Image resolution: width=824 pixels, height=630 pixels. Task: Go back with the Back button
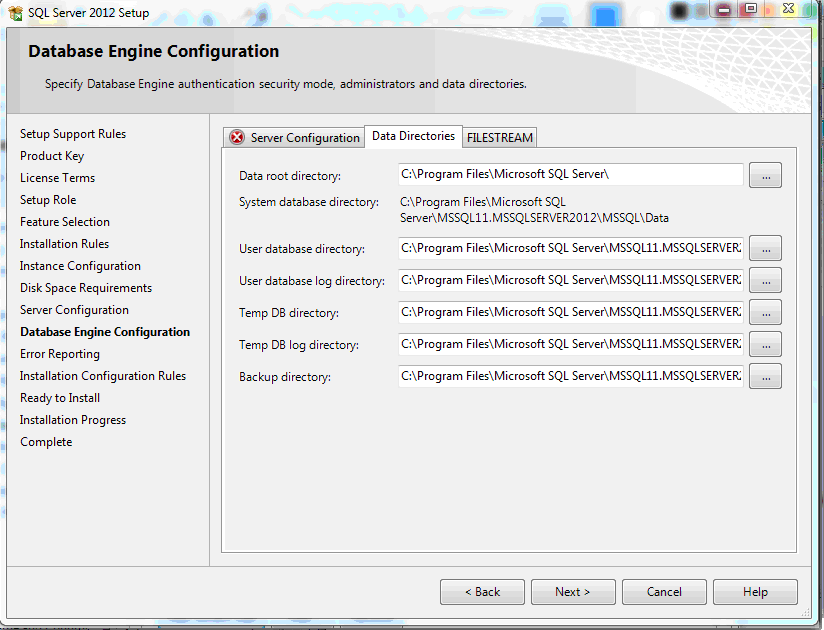pyautogui.click(x=482, y=592)
